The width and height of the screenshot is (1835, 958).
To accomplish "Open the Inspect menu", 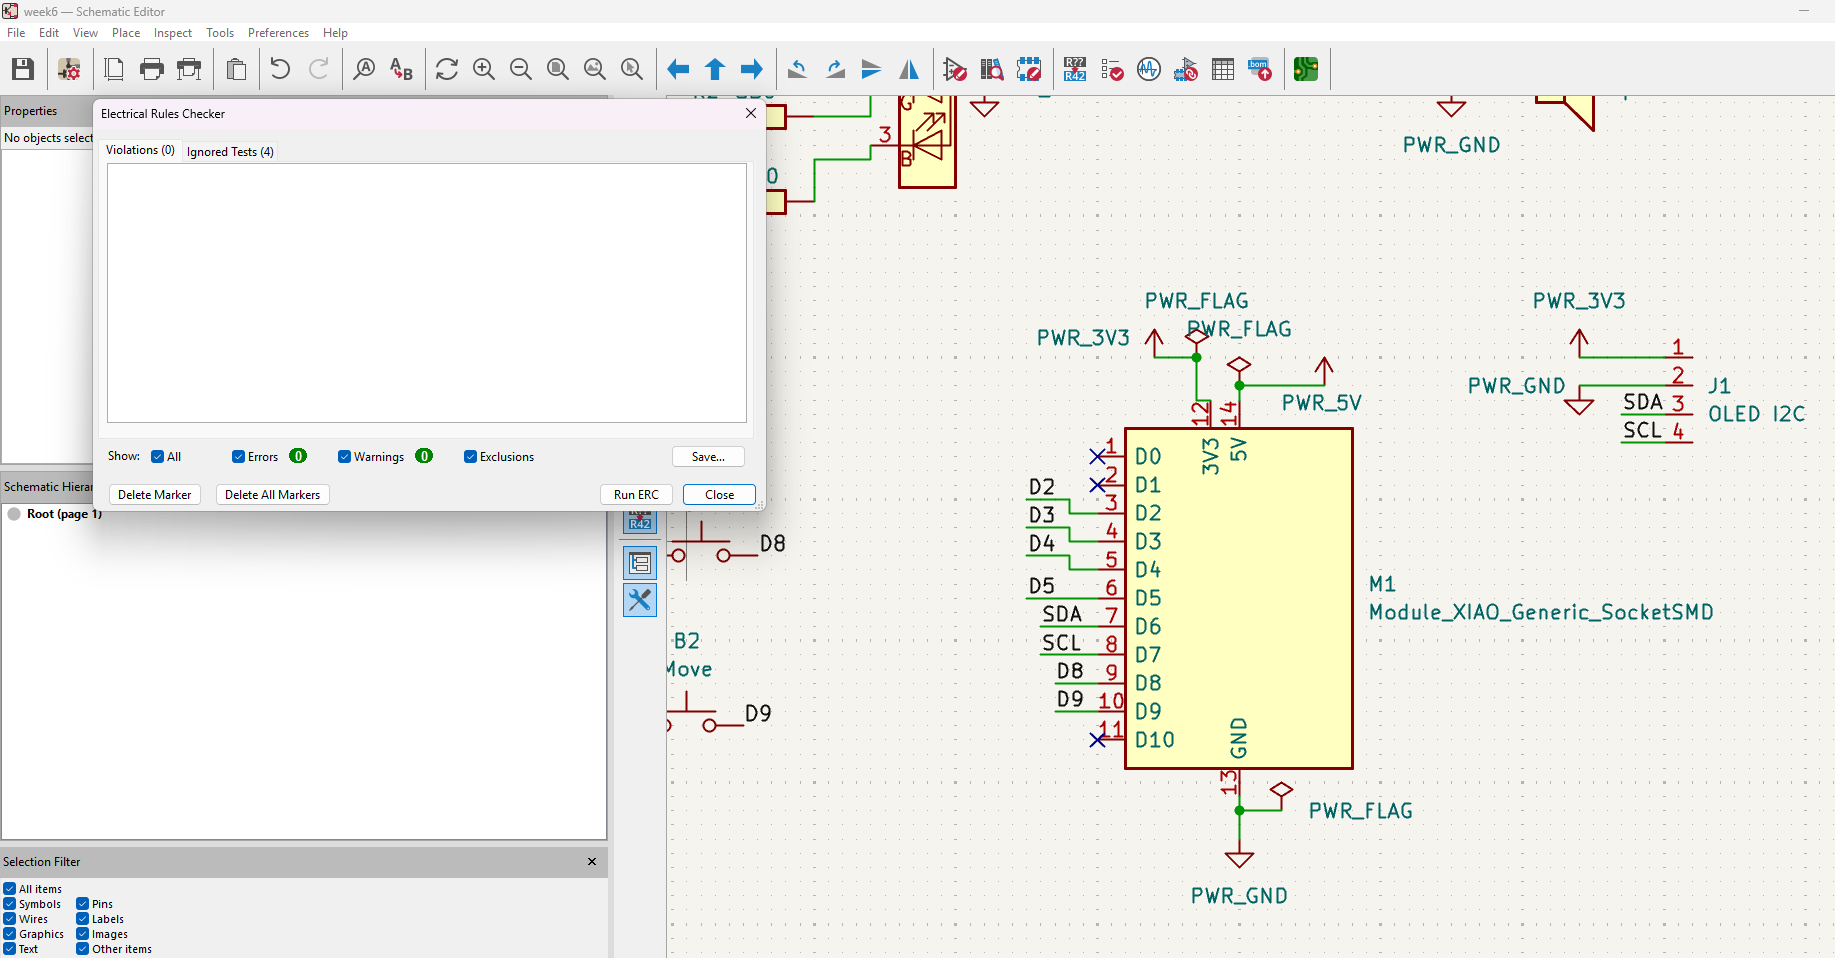I will (172, 33).
